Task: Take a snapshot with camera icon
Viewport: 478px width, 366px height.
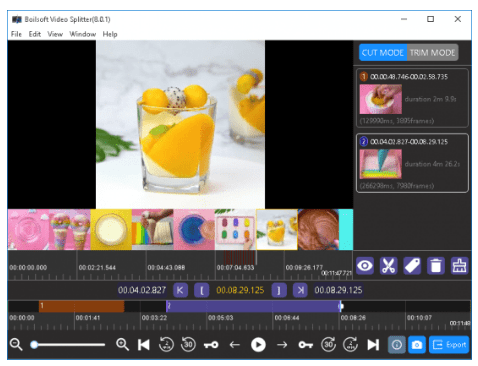Action: 417,345
